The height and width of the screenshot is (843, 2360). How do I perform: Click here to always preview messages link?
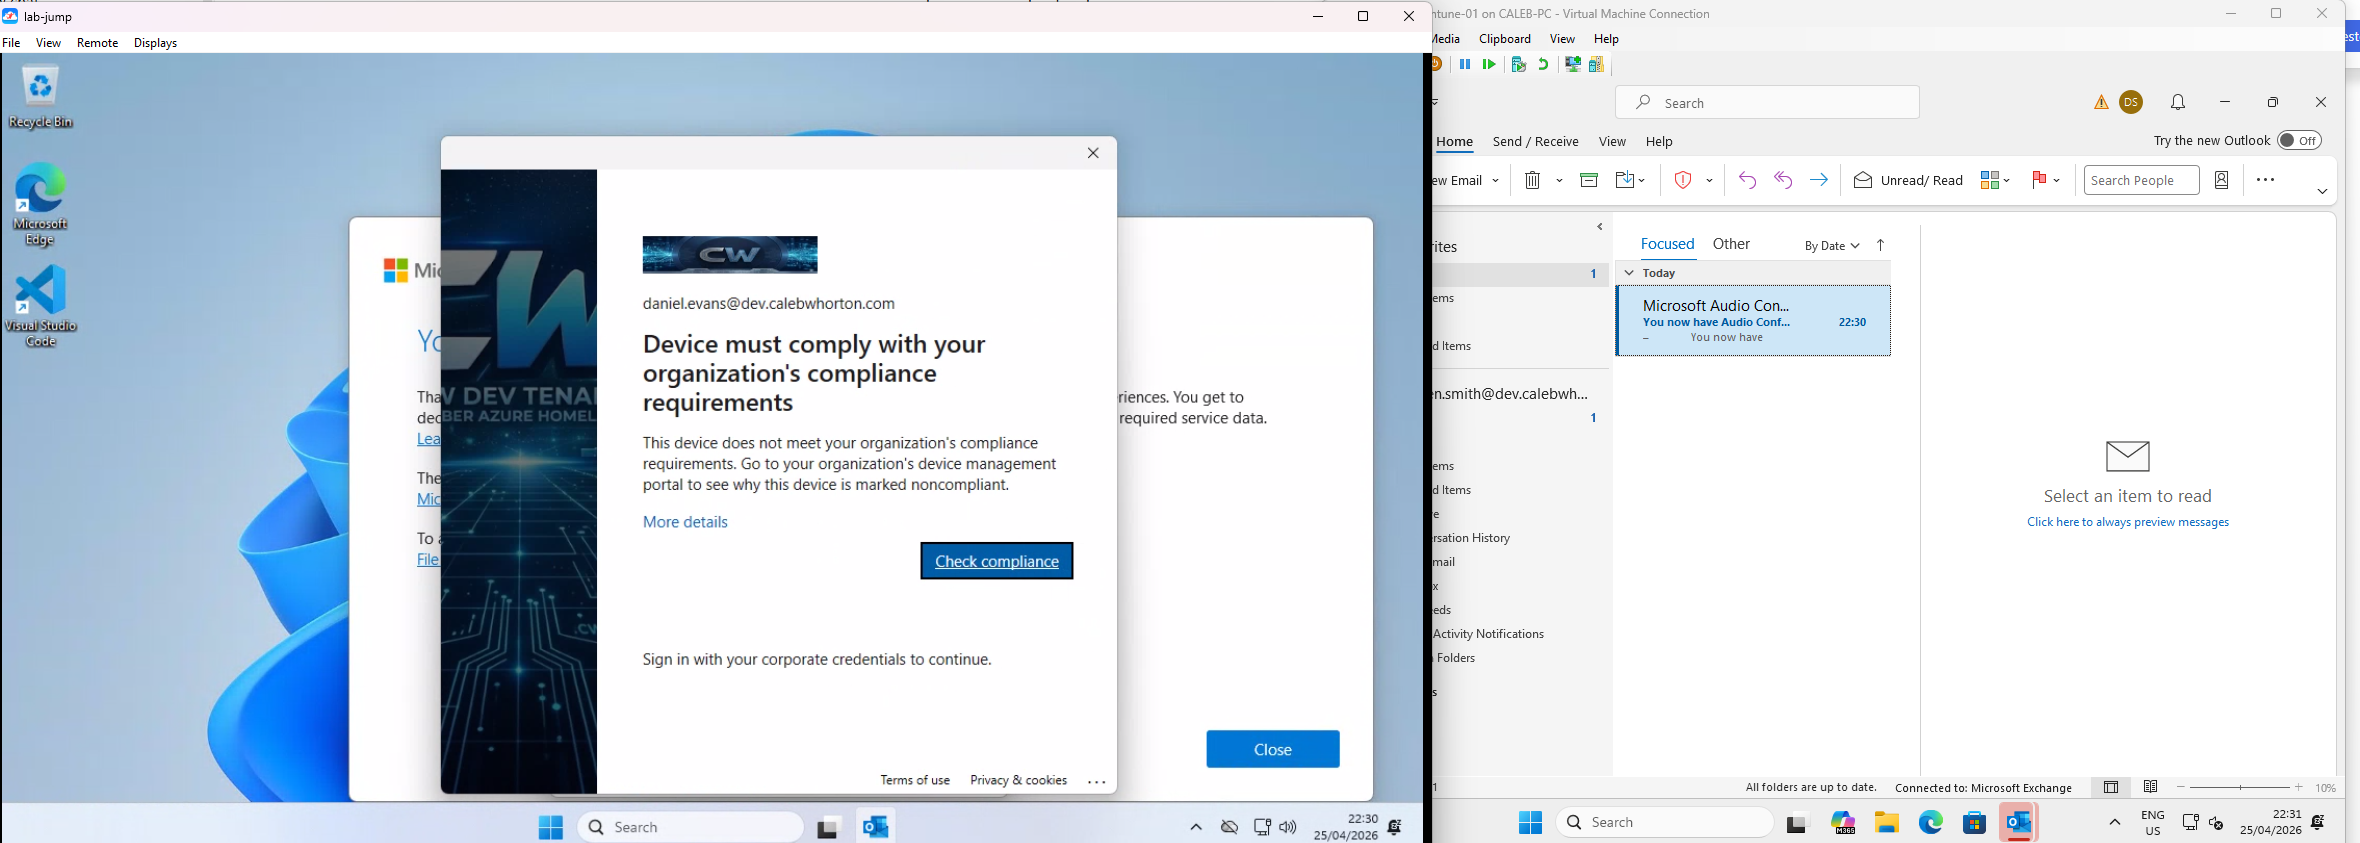[x=2127, y=522]
